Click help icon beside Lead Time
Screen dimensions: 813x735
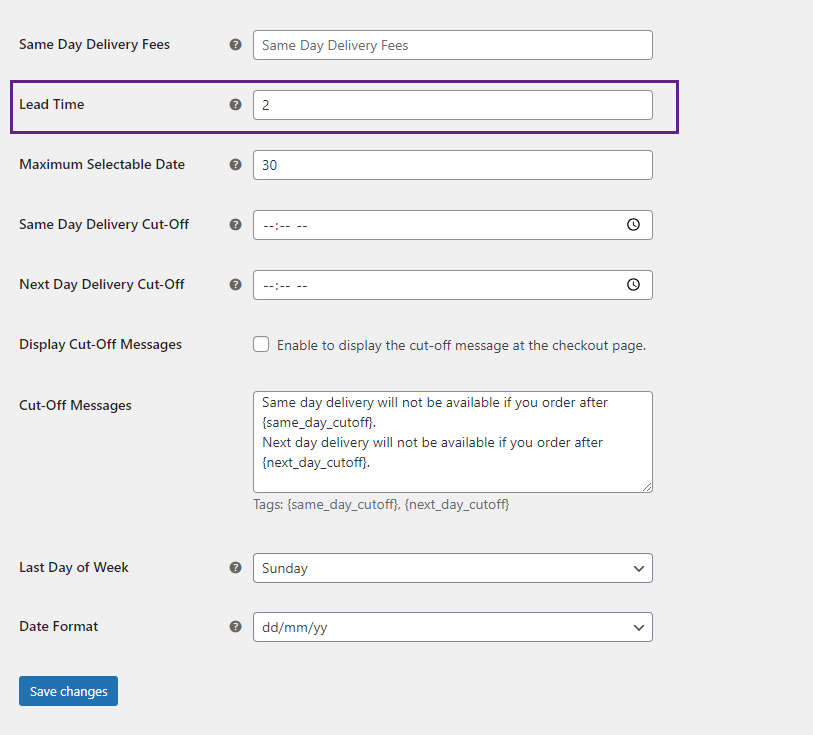235,105
